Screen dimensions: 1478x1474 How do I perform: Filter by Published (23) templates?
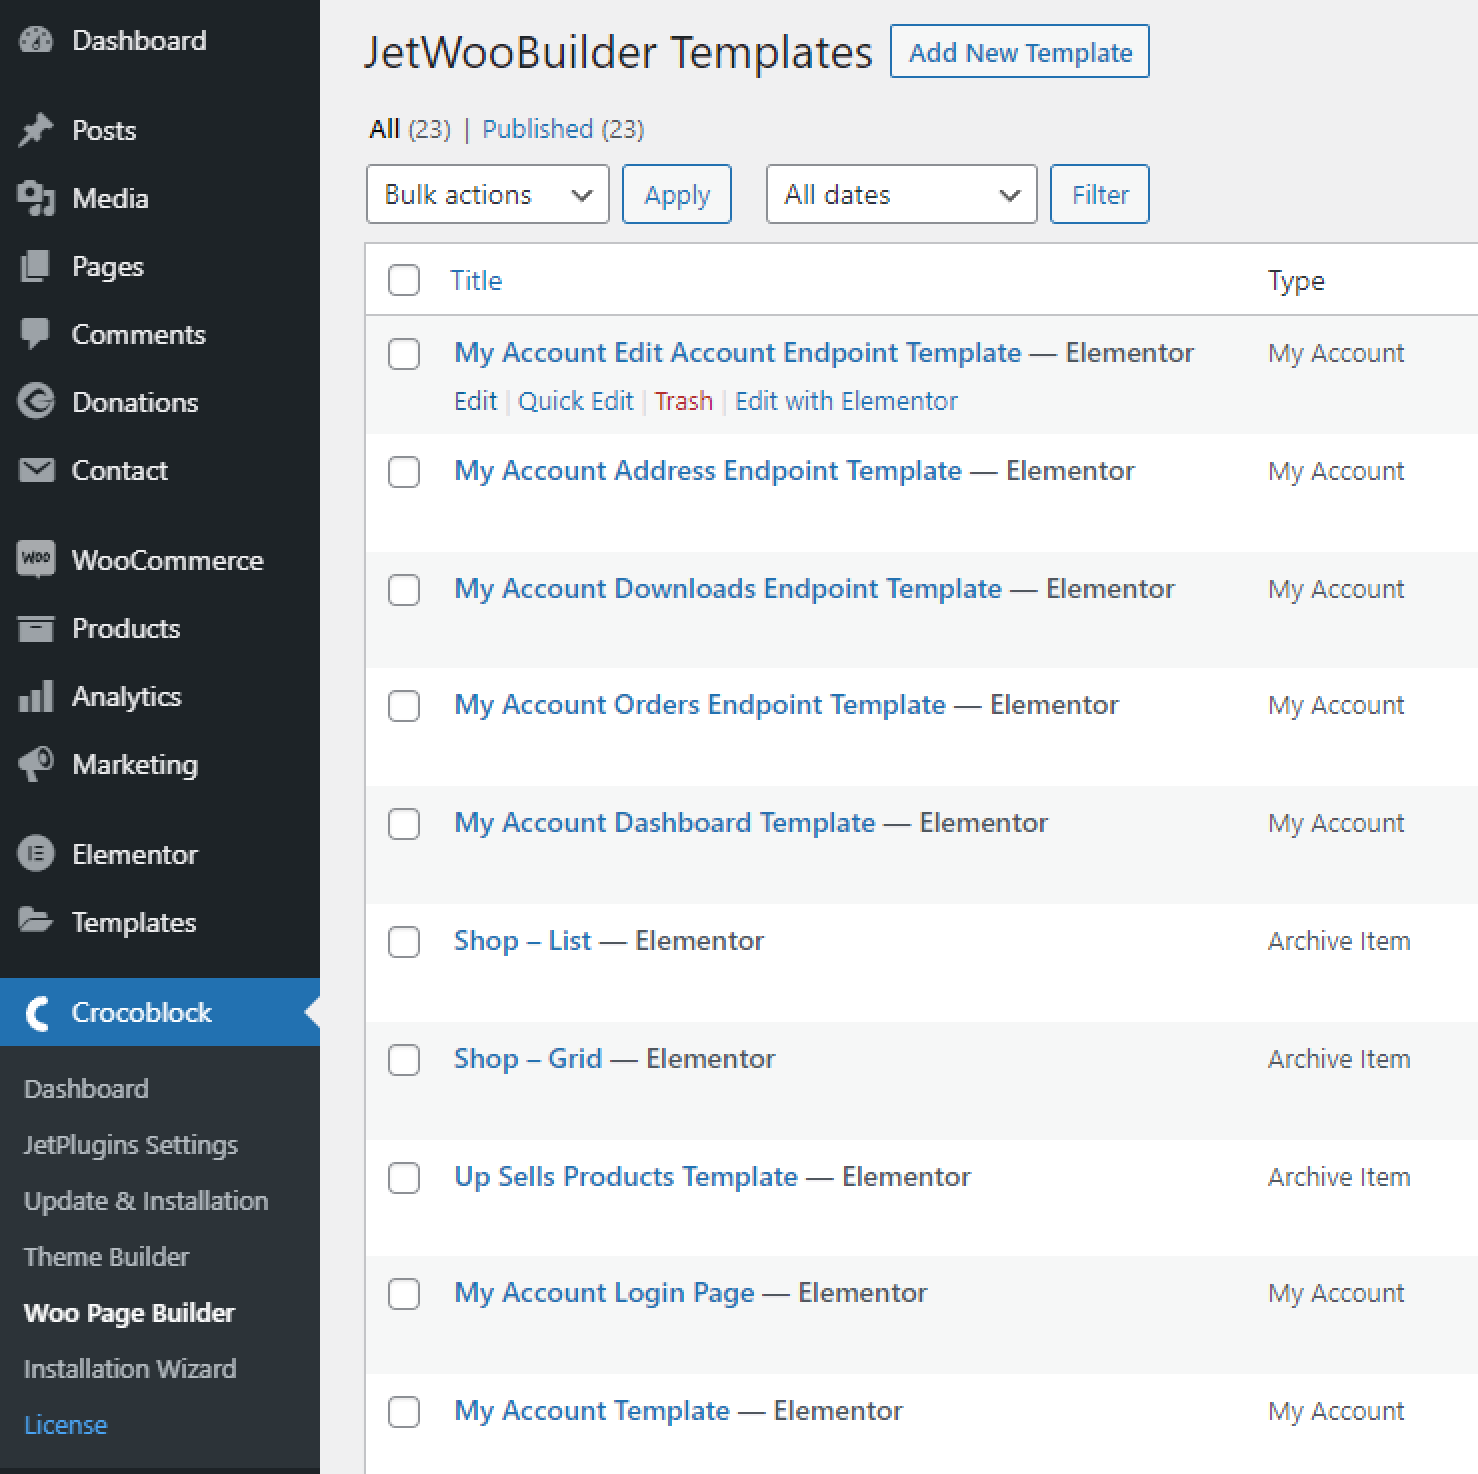click(563, 129)
